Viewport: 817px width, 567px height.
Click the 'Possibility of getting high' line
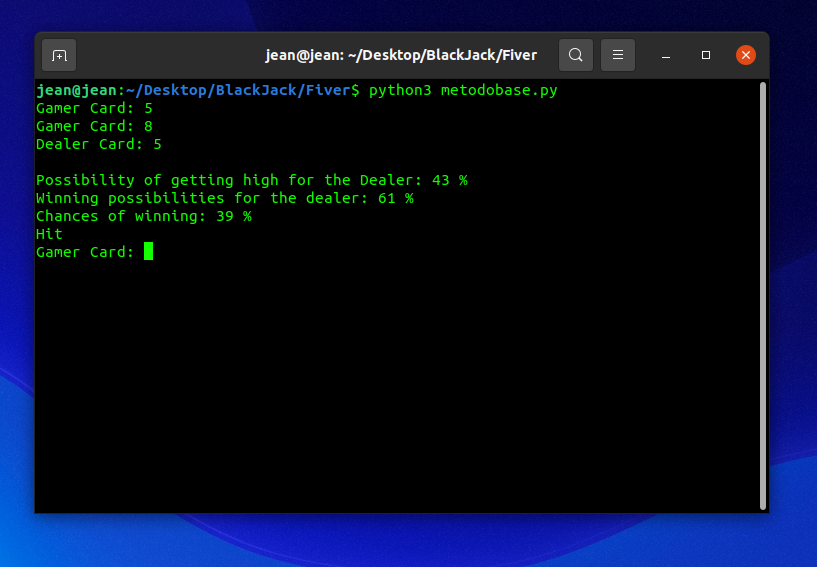click(251, 180)
